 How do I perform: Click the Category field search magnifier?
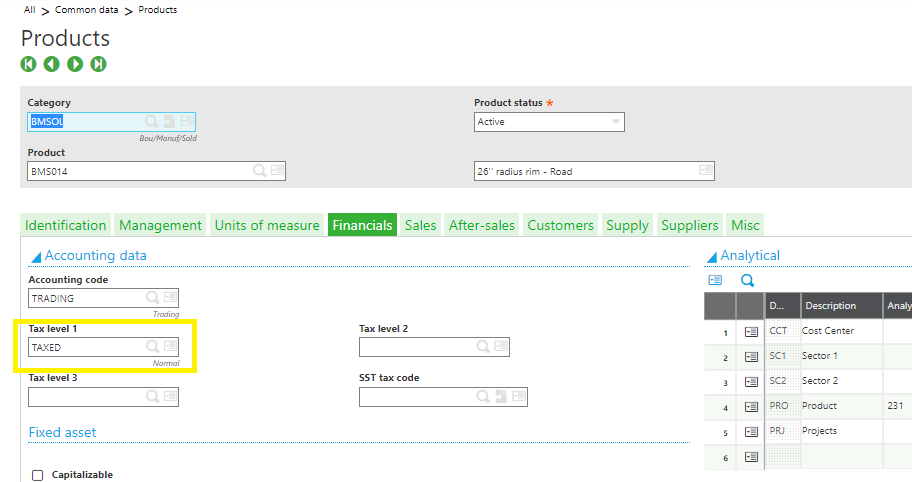pos(151,121)
